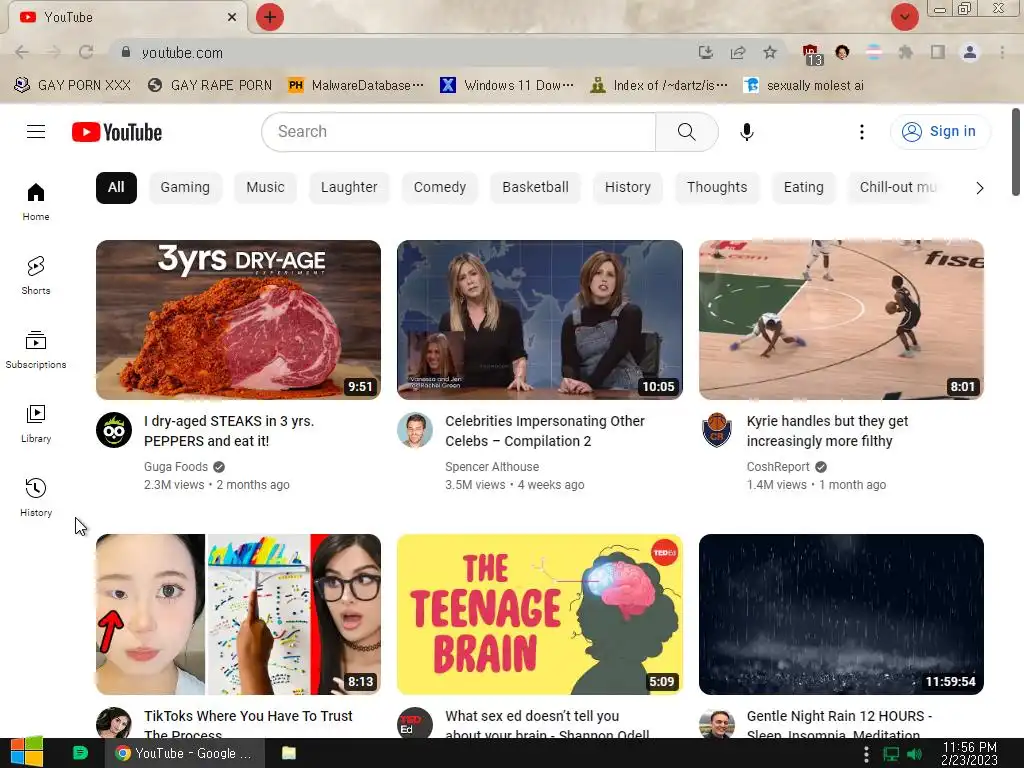Open Chrome three-dot menu
The width and height of the screenshot is (1024, 768).
1002,52
